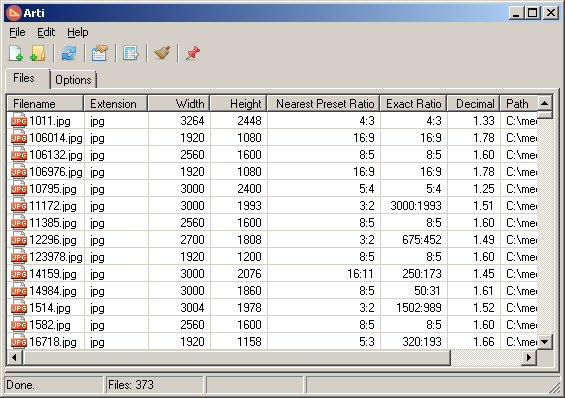The height and width of the screenshot is (398, 565).
Task: Click the export list toolbar icon
Action: click(x=130, y=53)
